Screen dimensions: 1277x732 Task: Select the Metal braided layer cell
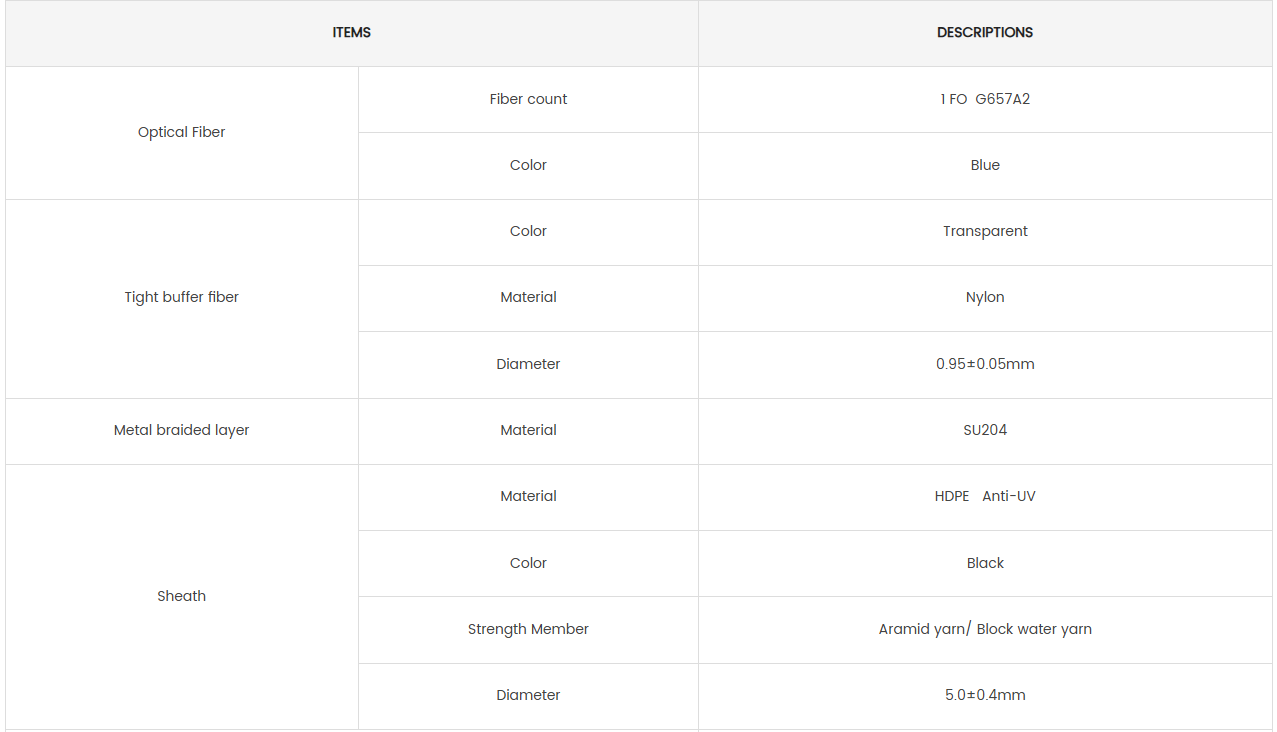click(182, 430)
